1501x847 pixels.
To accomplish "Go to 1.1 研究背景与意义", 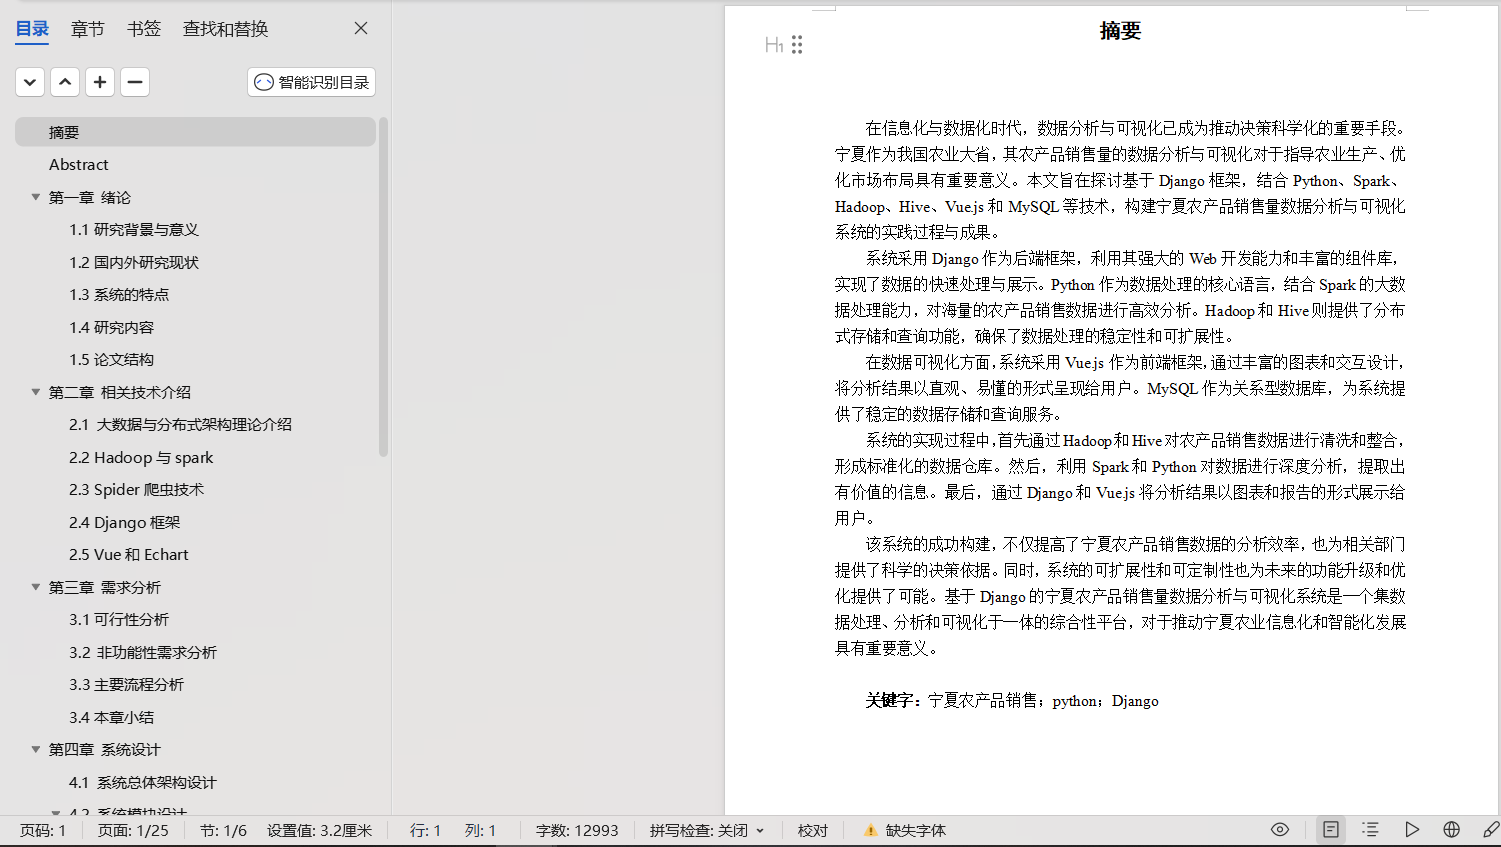I will pos(134,229).
